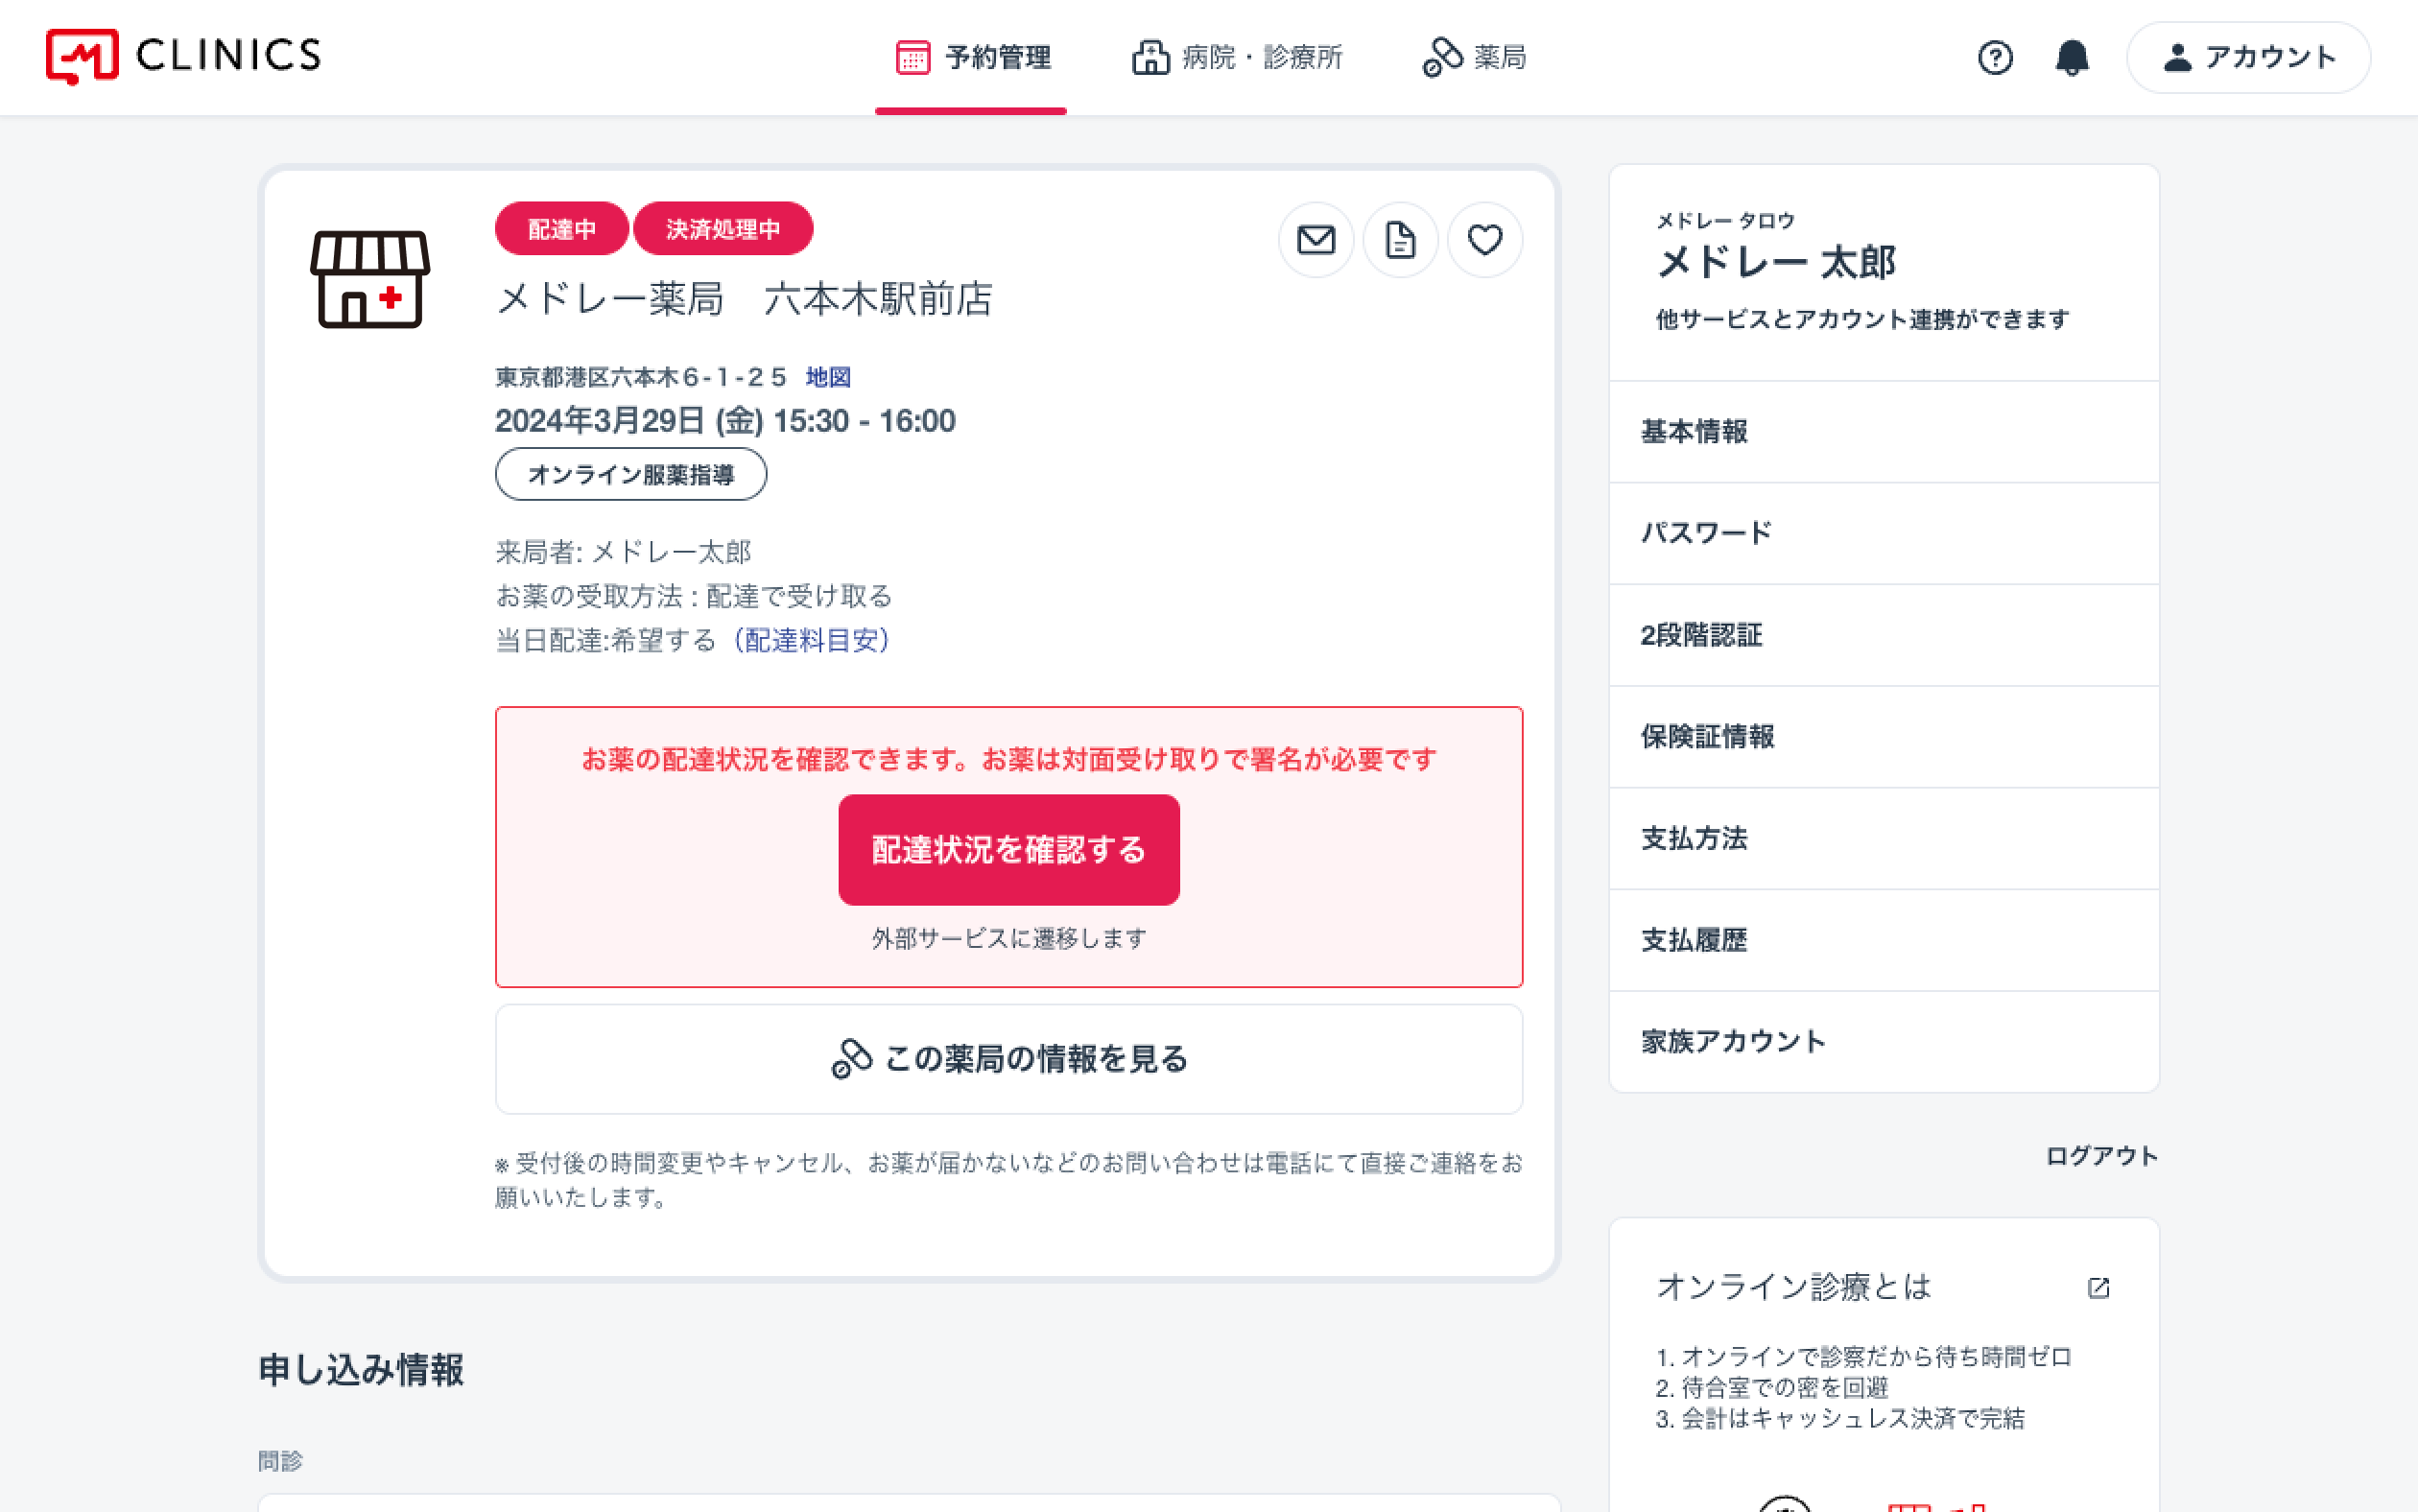Open 支払履歴 in sidebar
The image size is (2418, 1512).
1884,940
